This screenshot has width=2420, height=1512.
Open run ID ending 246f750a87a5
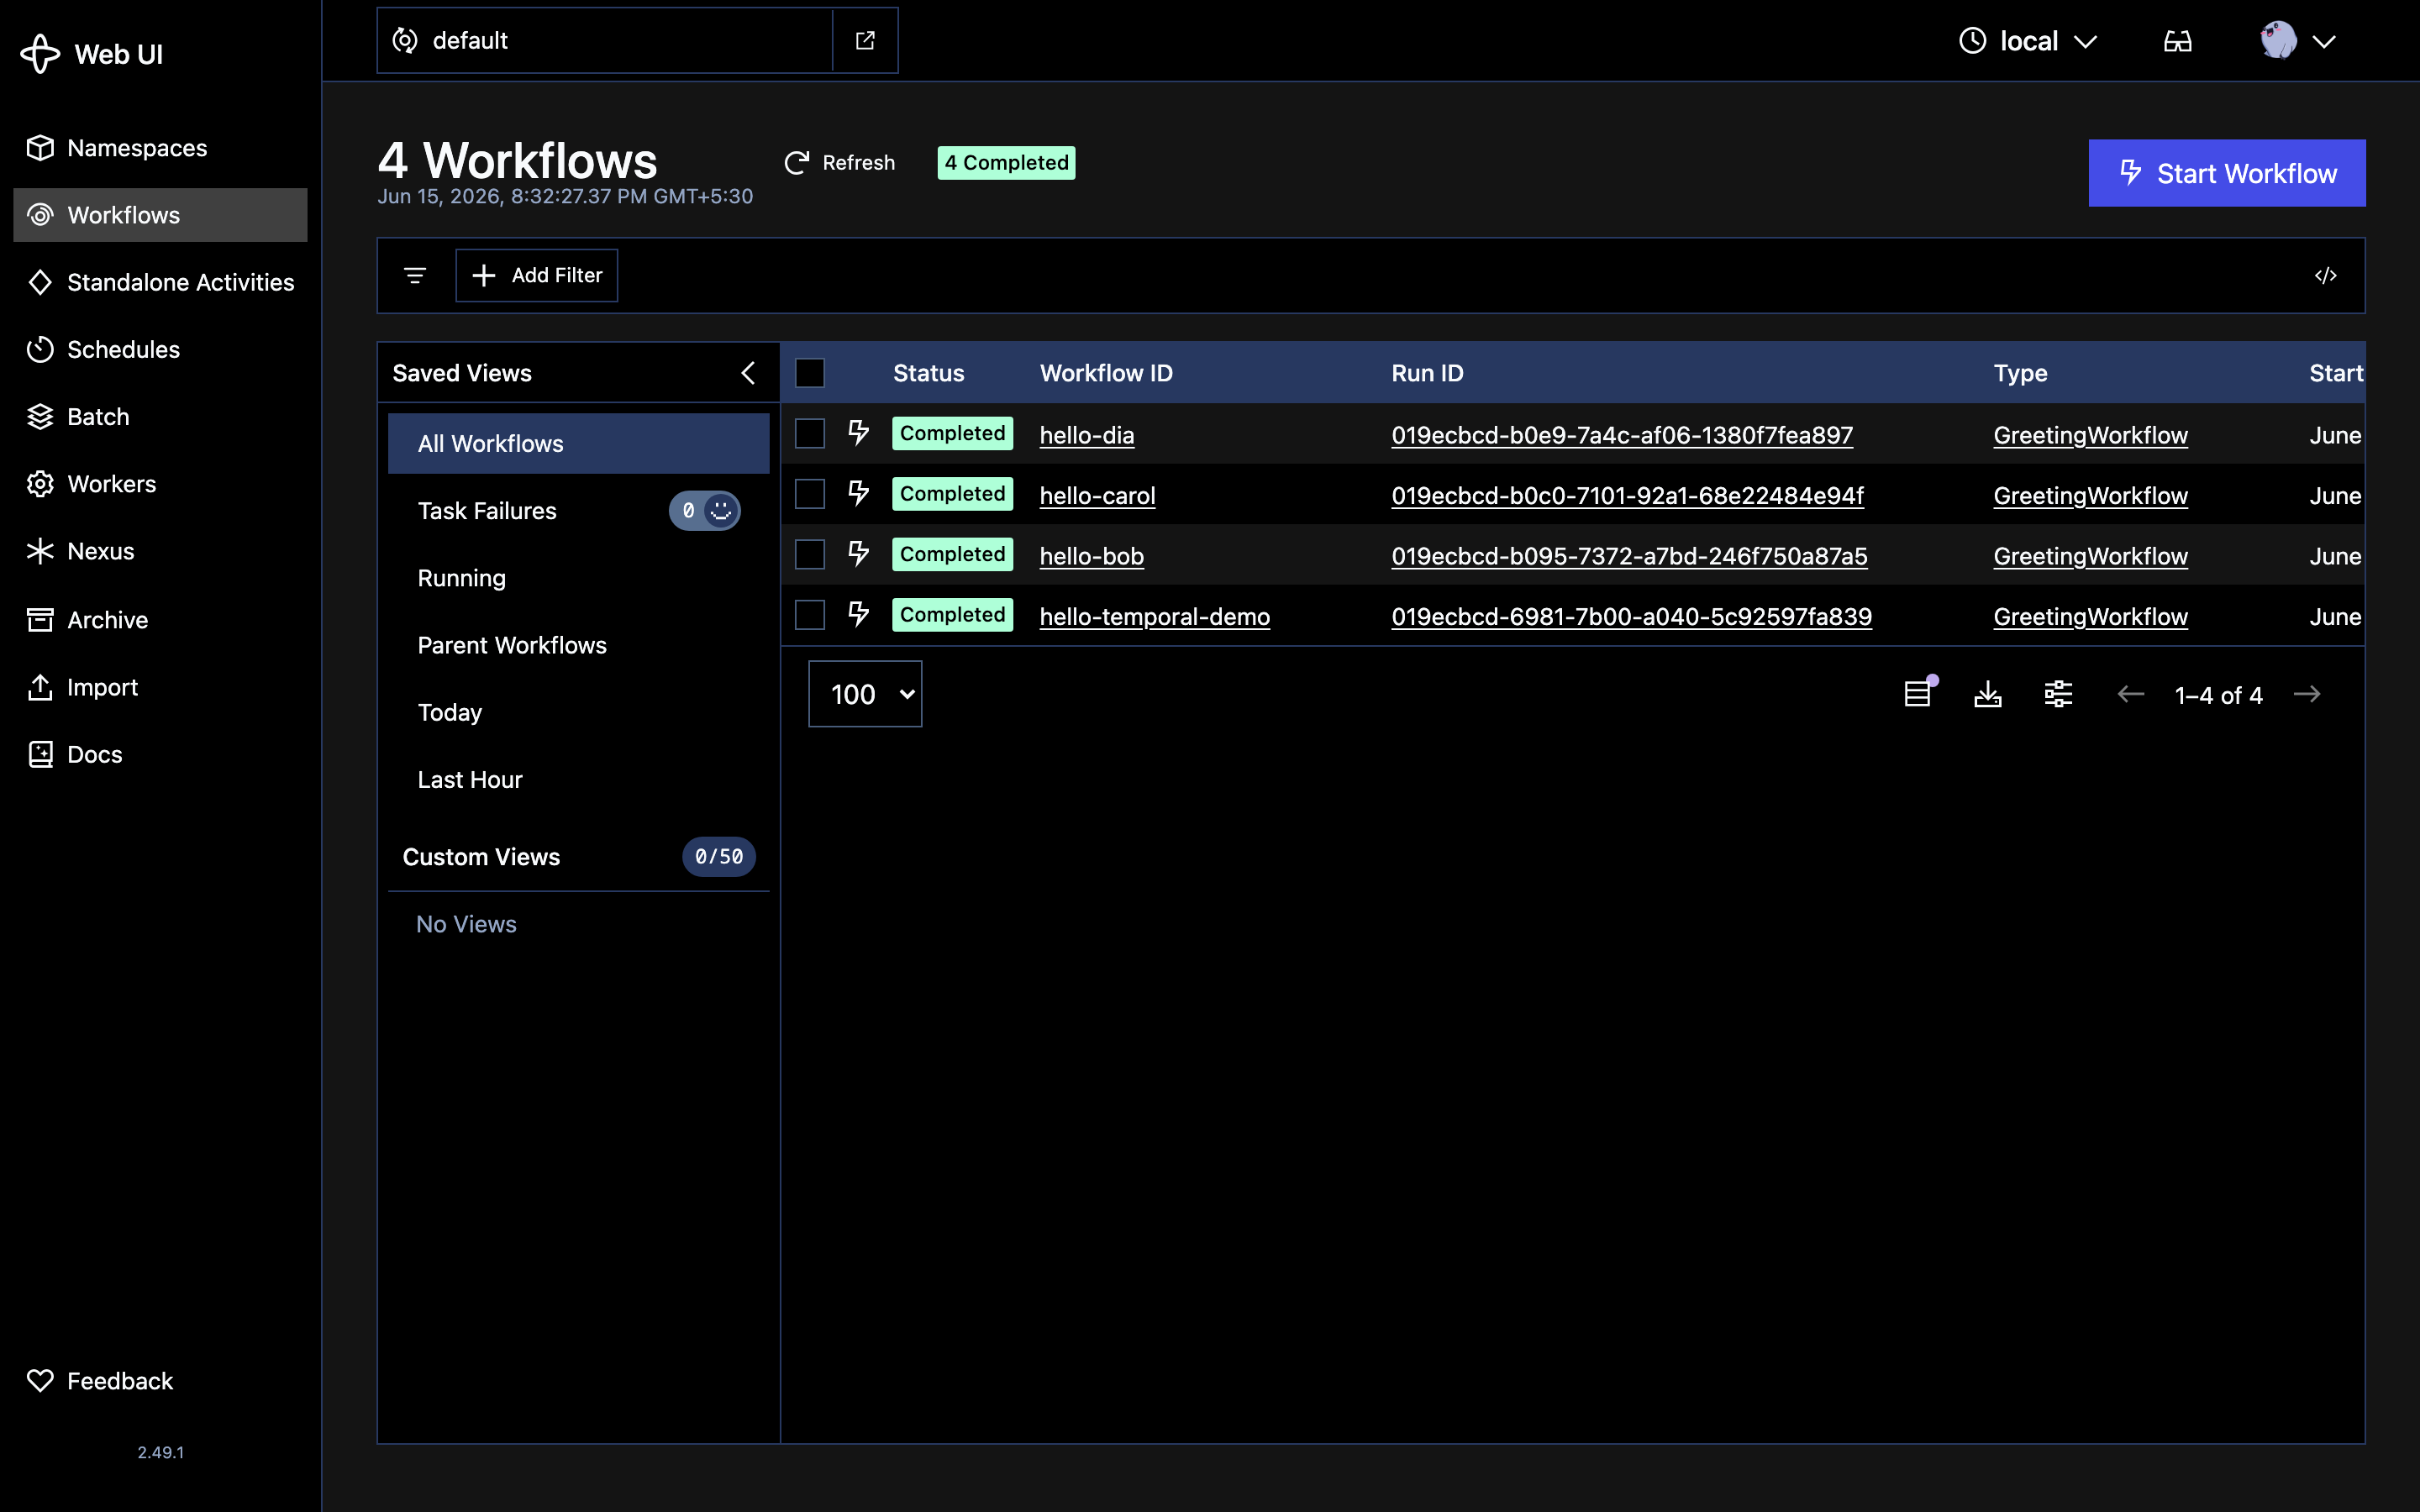1629,556
